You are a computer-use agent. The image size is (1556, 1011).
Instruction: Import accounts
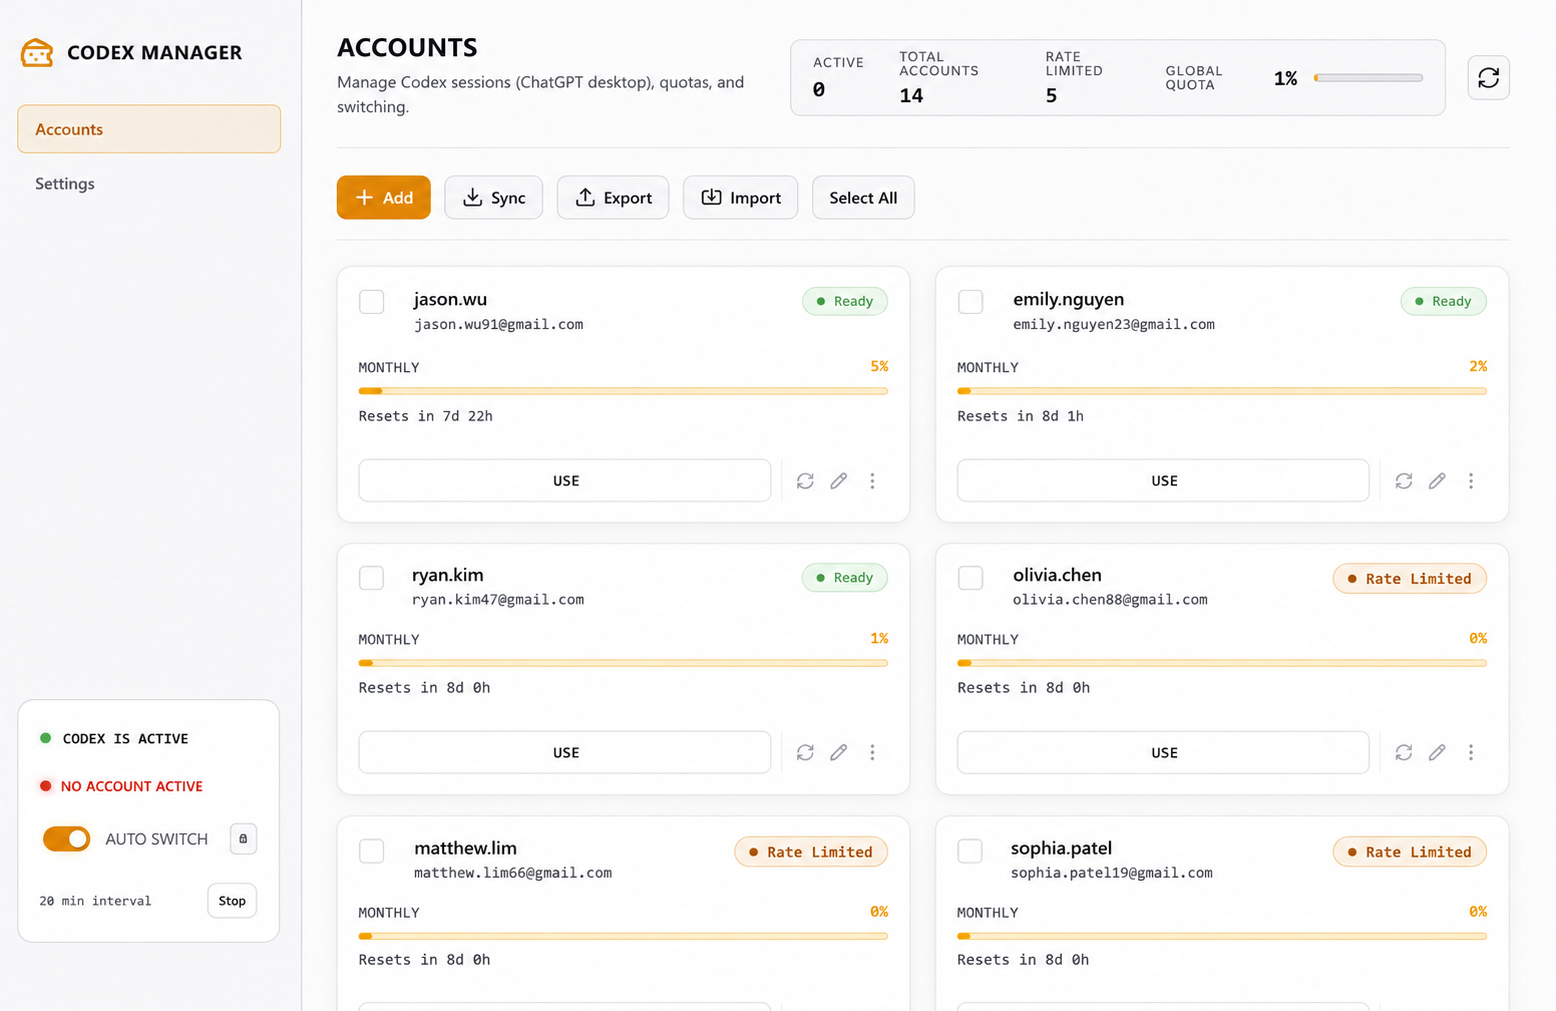click(740, 197)
